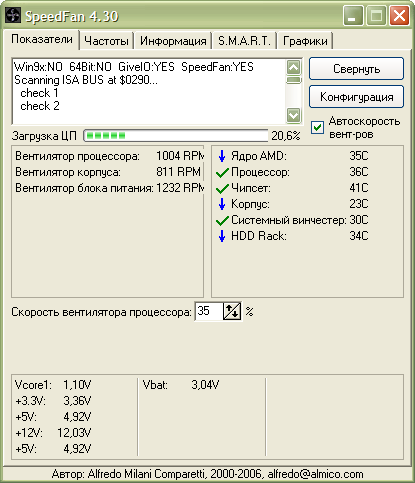The image size is (415, 483).
Task: Open the Конфигурация dialog
Action: [356, 97]
